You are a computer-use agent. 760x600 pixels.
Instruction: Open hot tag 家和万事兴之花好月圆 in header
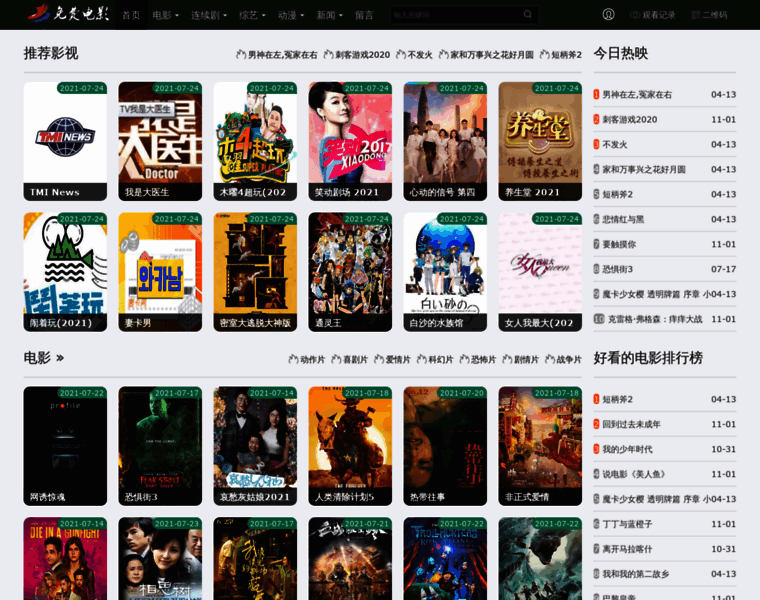pos(486,55)
